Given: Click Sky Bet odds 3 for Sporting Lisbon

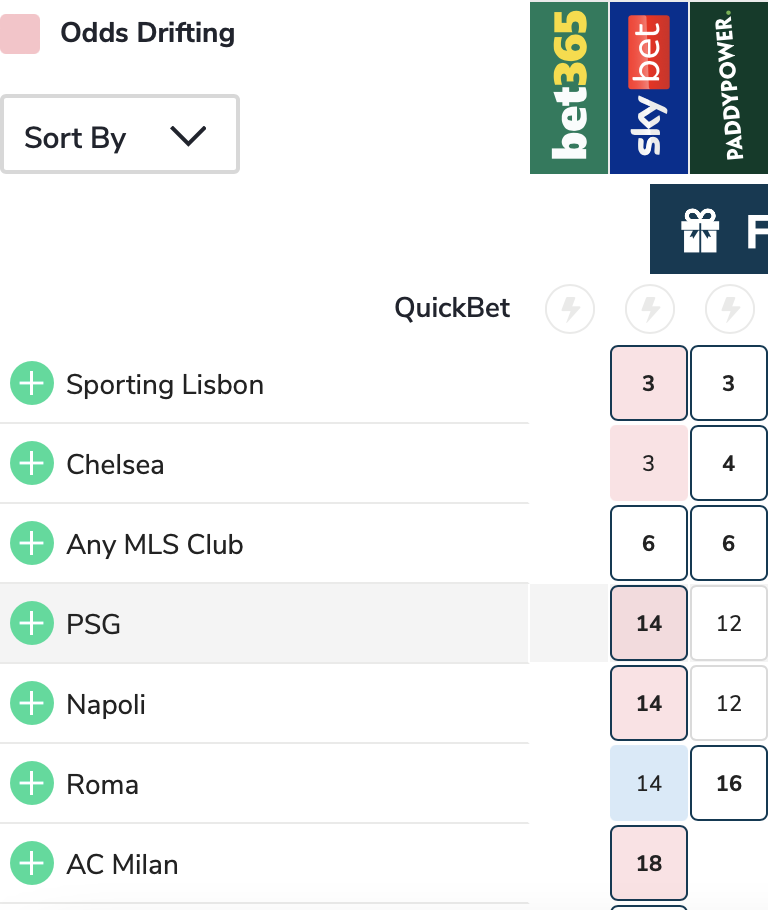Looking at the screenshot, I should (649, 383).
